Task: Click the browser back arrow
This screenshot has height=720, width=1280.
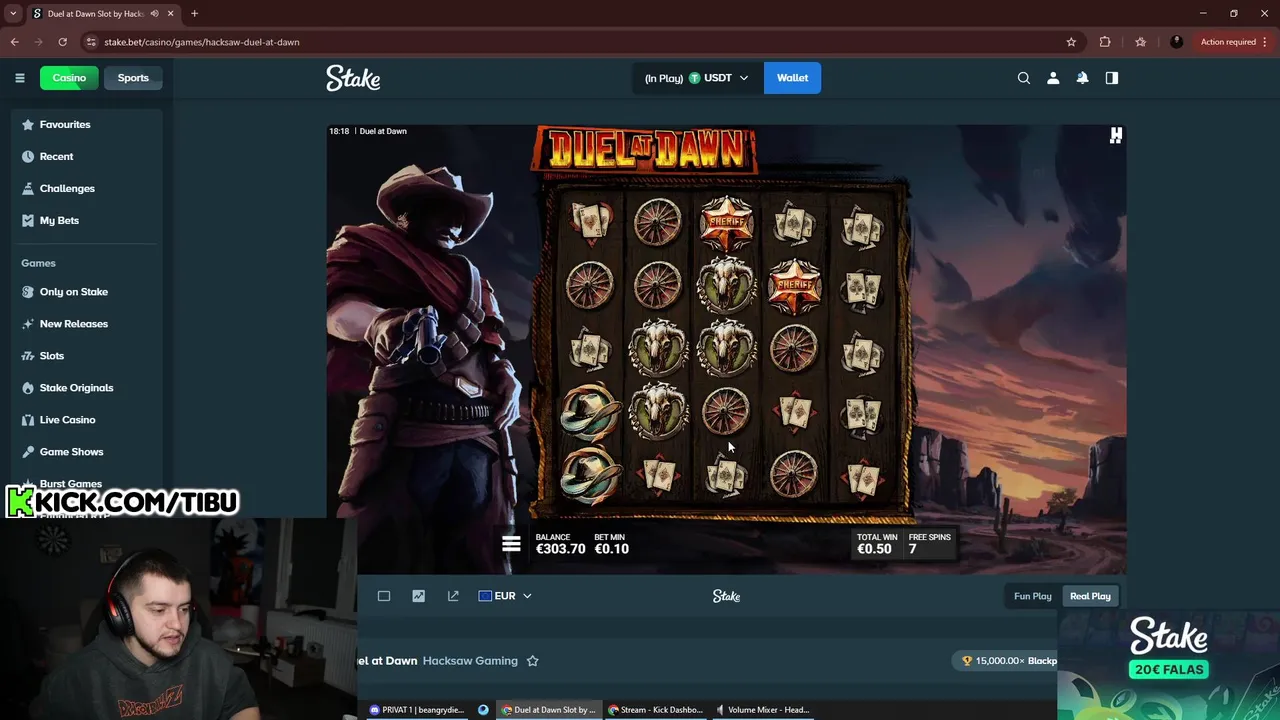Action: coord(15,42)
